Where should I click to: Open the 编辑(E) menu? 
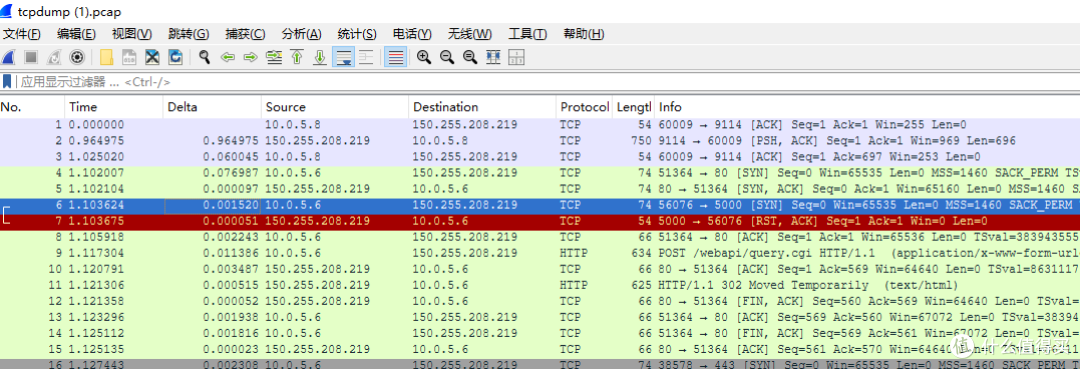76,34
